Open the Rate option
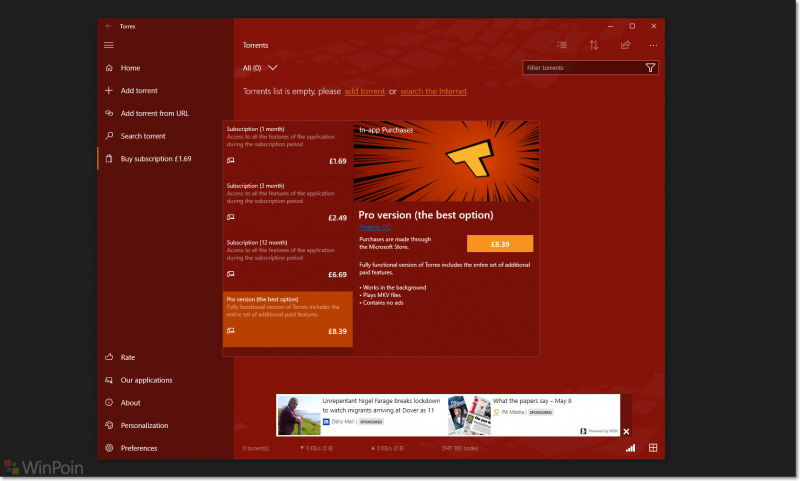 coord(165,357)
